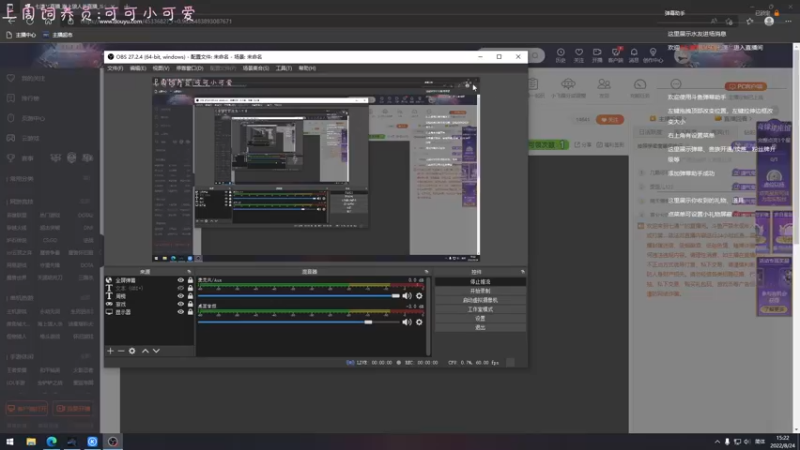The height and width of the screenshot is (450, 800).
Task: Pop out the 控件 controls dock
Action: (x=522, y=272)
